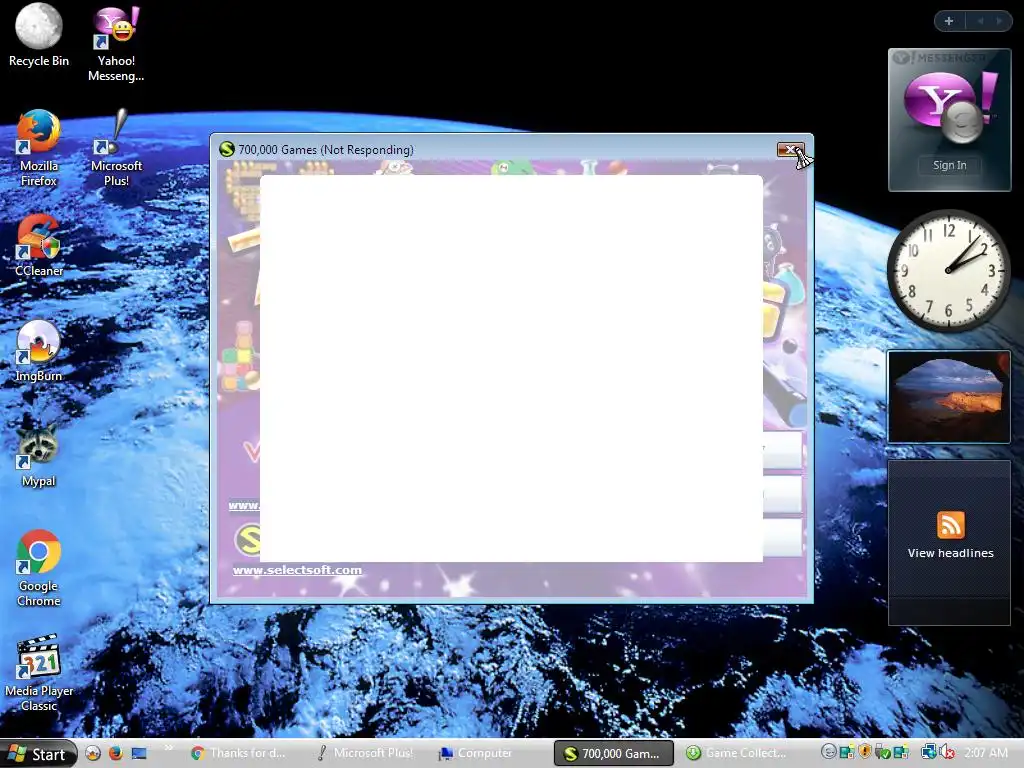1024x768 pixels.
Task: Launch Yahoo! Messenger desktop shortcut
Action: tap(116, 42)
